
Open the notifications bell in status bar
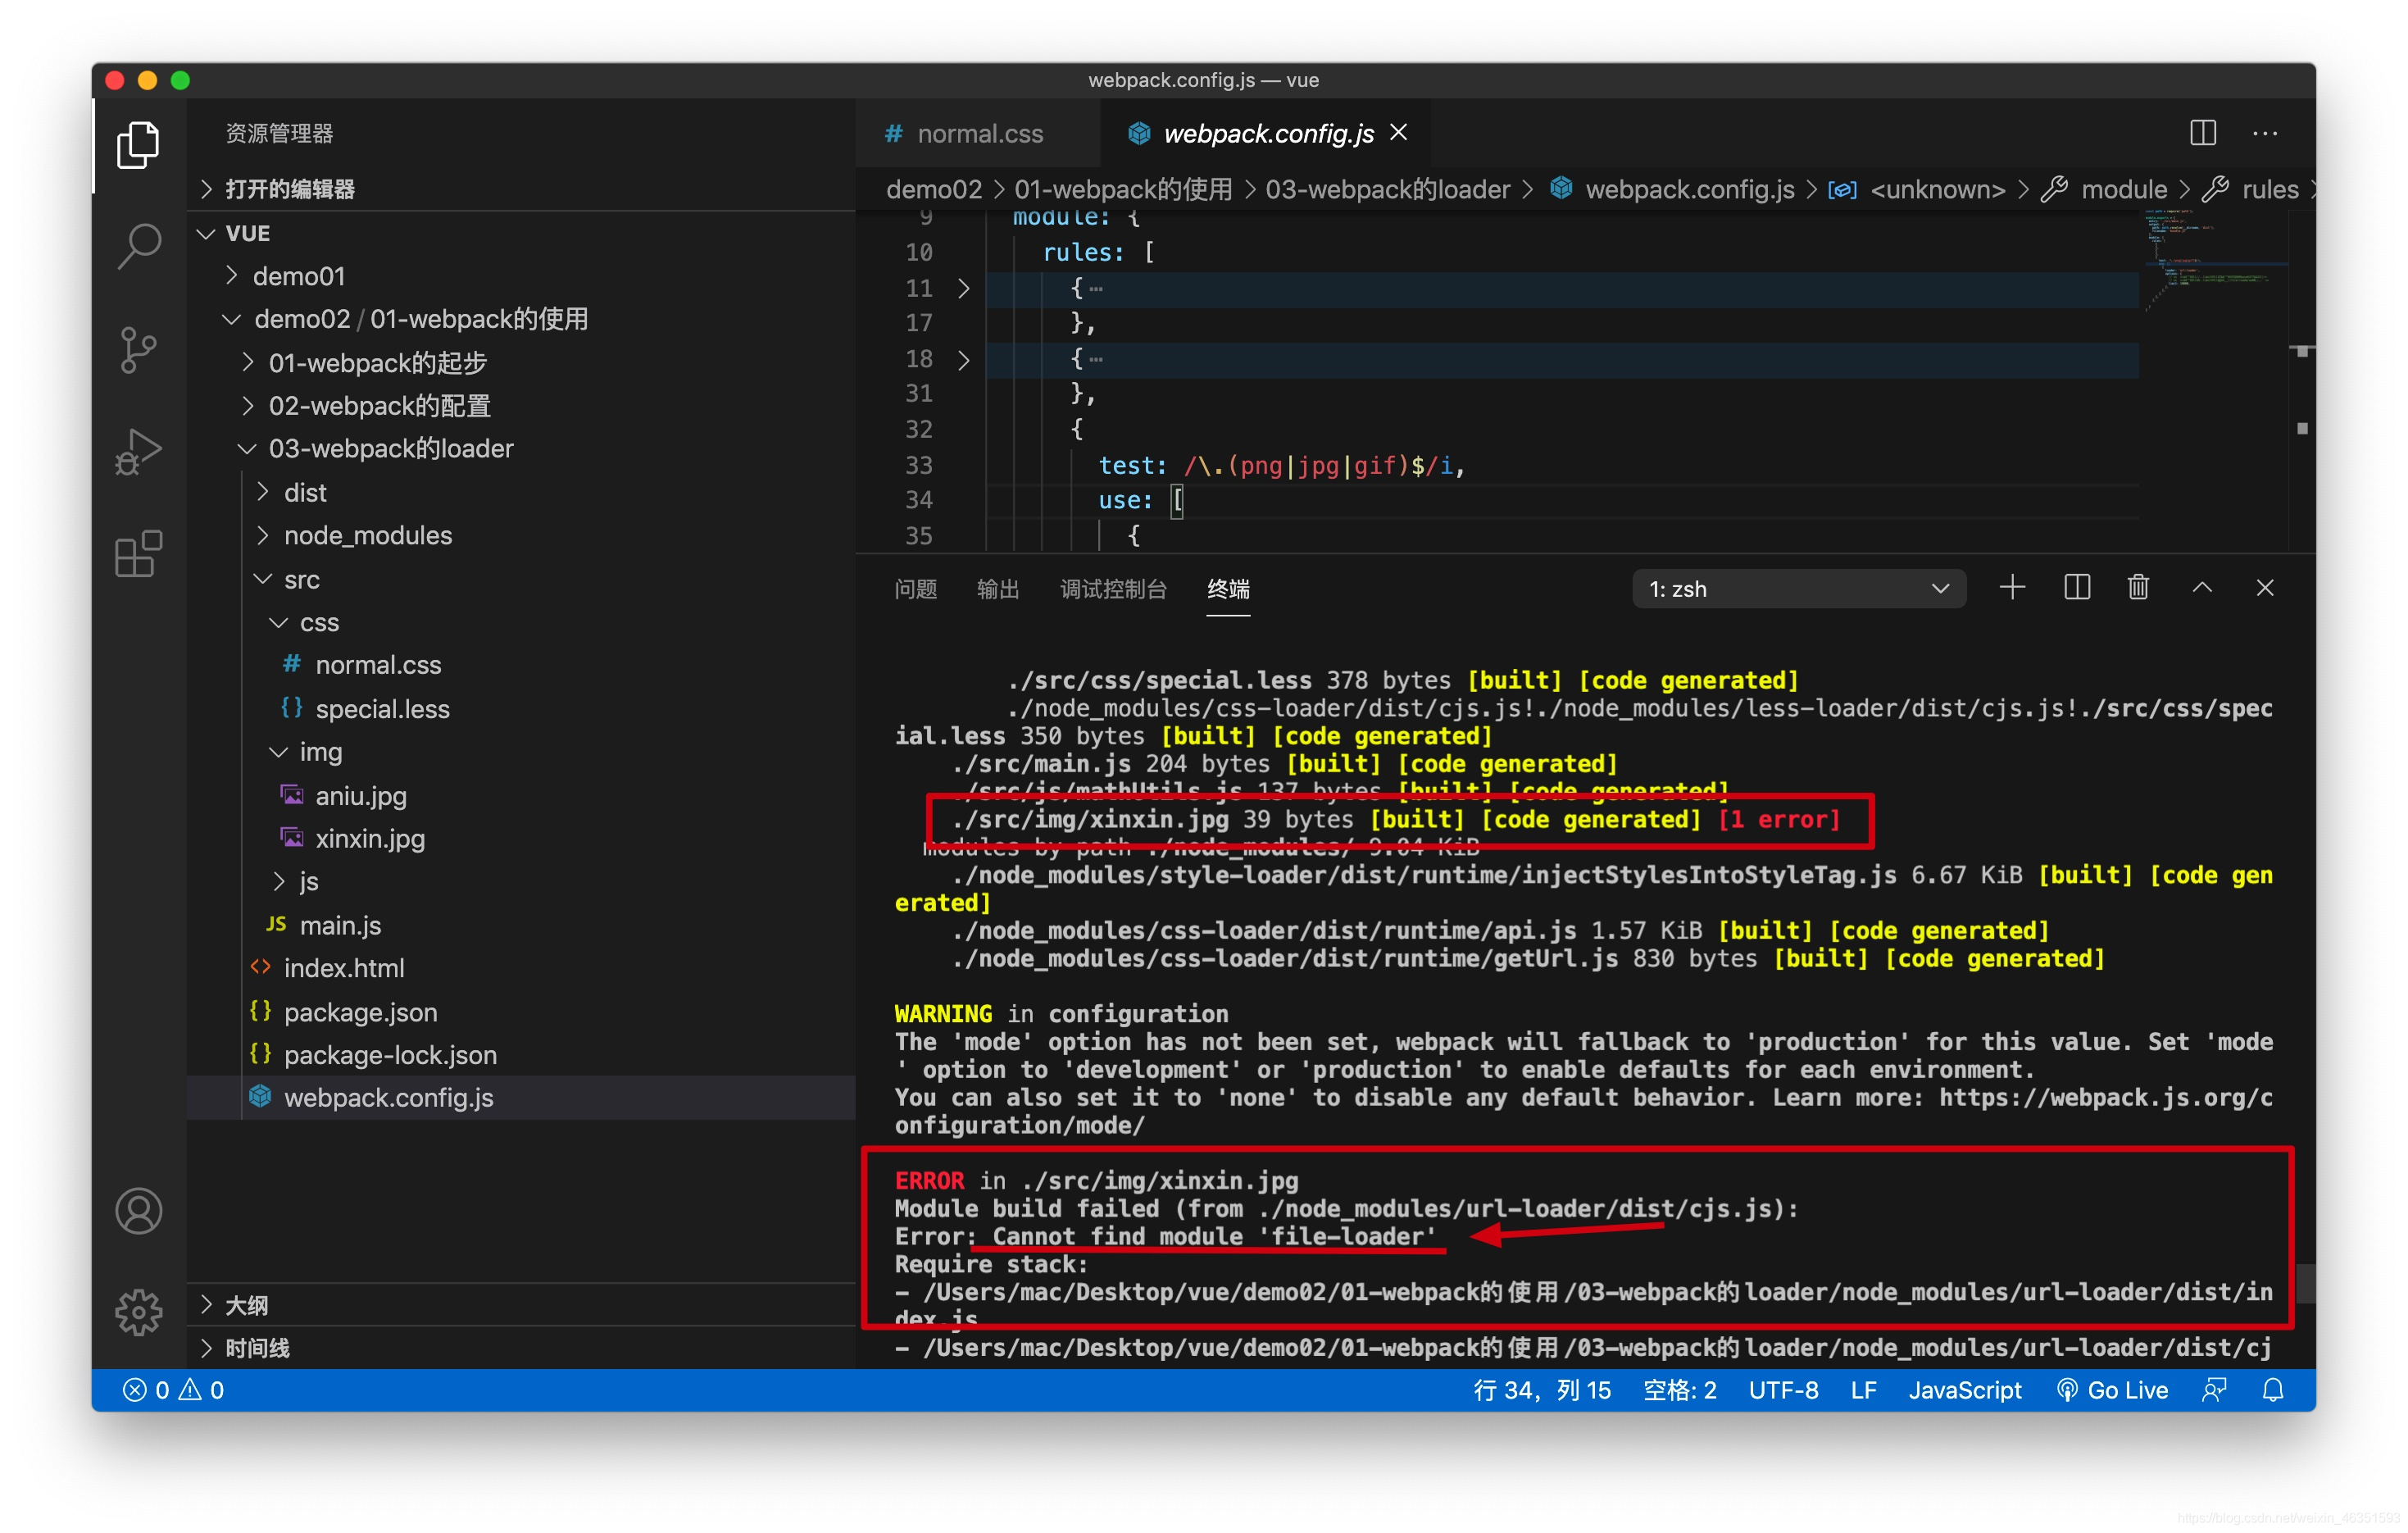pos(2273,1390)
